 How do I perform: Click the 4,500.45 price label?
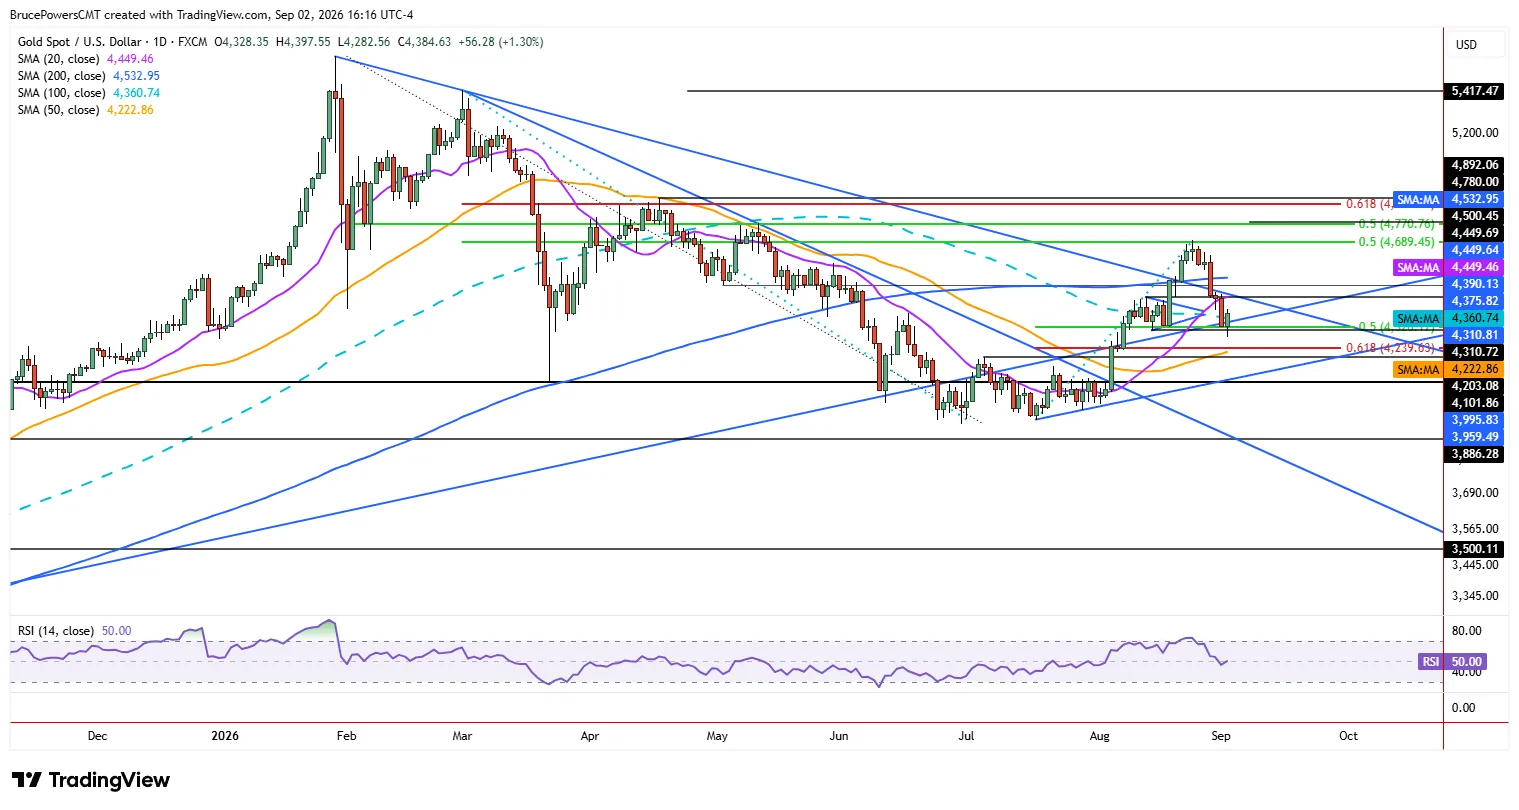tap(1475, 216)
